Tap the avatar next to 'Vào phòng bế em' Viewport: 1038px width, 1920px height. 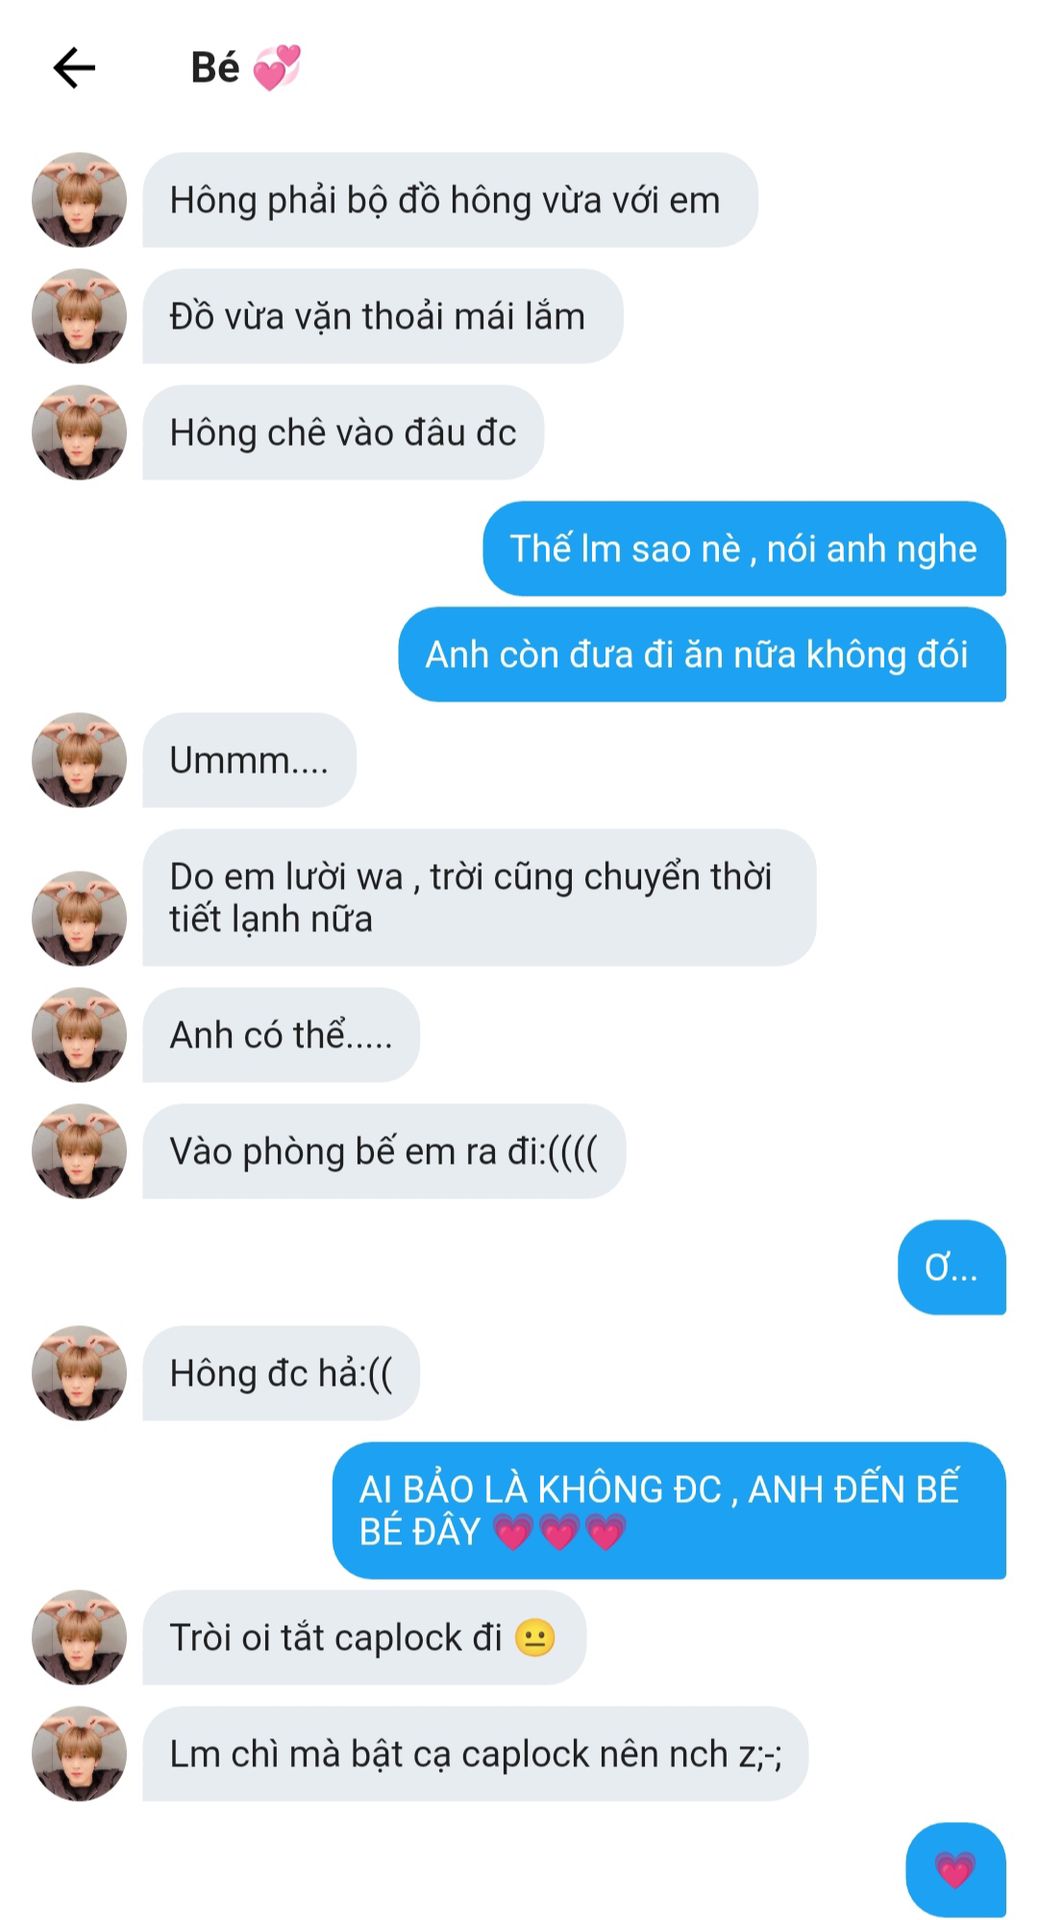pos(80,1151)
